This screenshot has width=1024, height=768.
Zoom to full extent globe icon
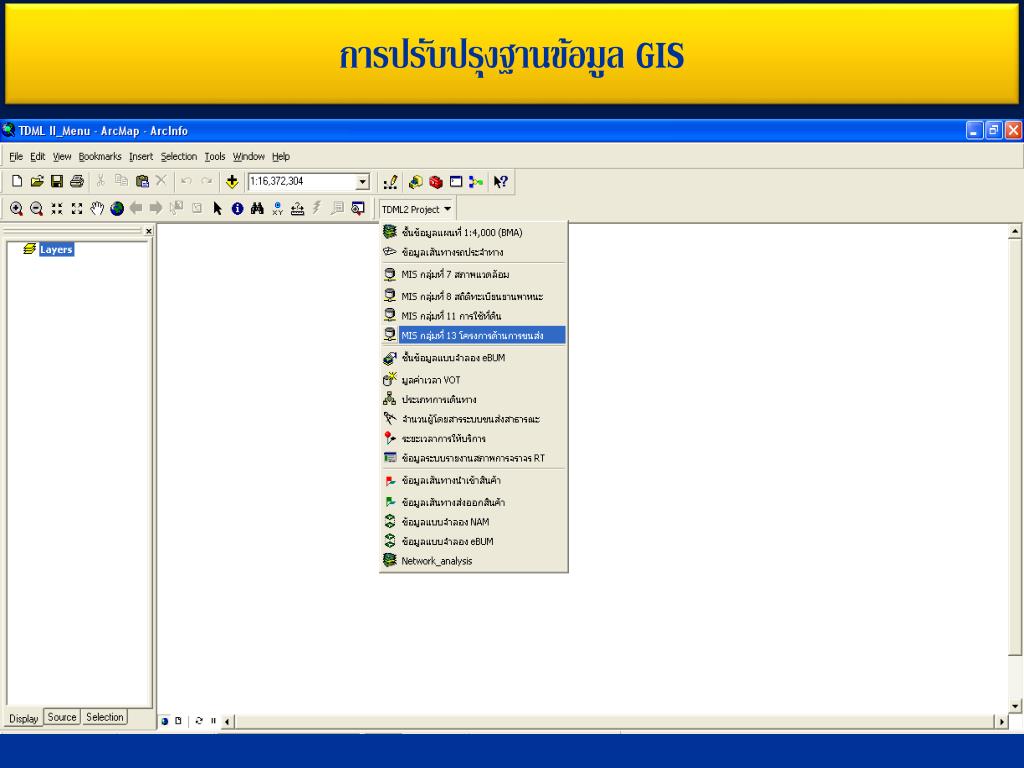click(x=117, y=208)
